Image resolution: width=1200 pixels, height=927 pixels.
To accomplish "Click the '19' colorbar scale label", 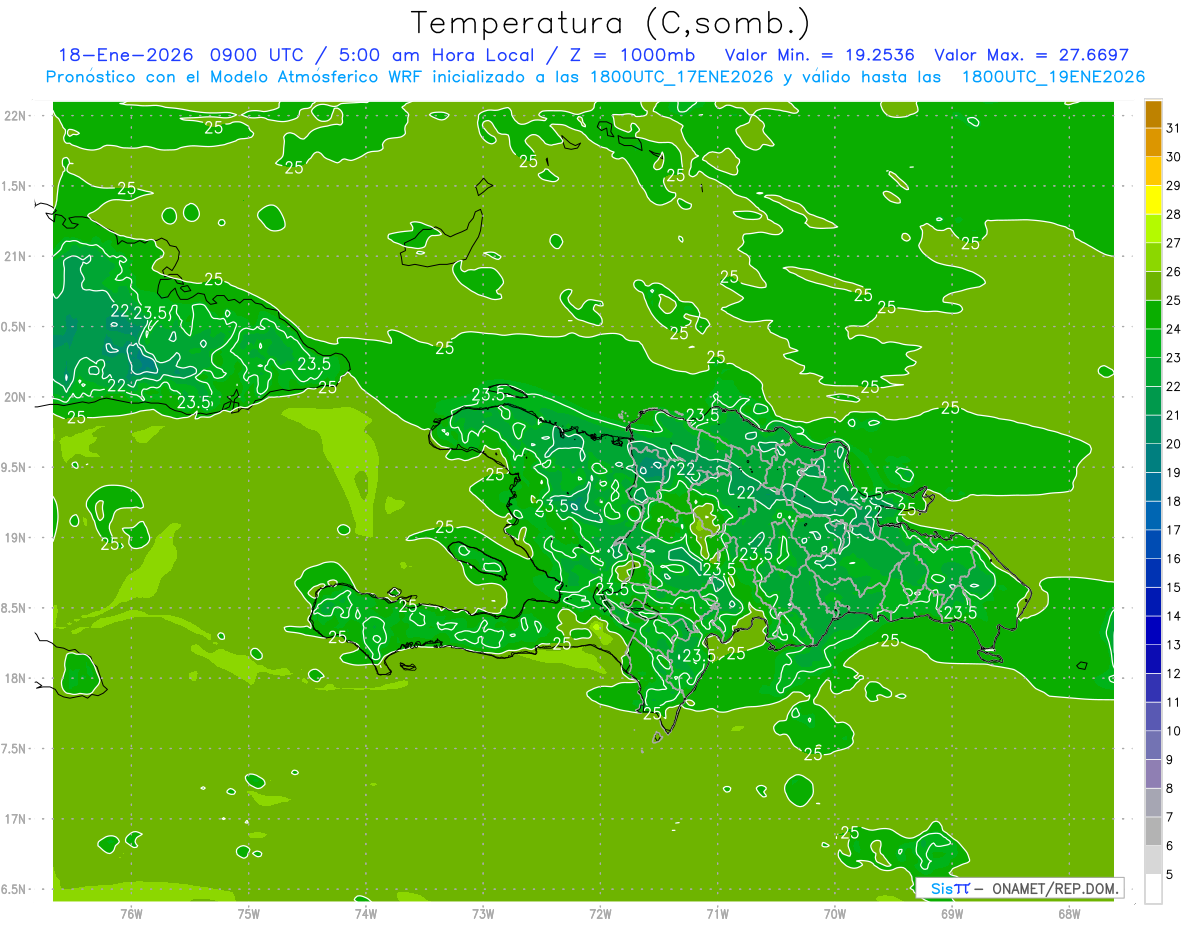I will (x=1174, y=472).
